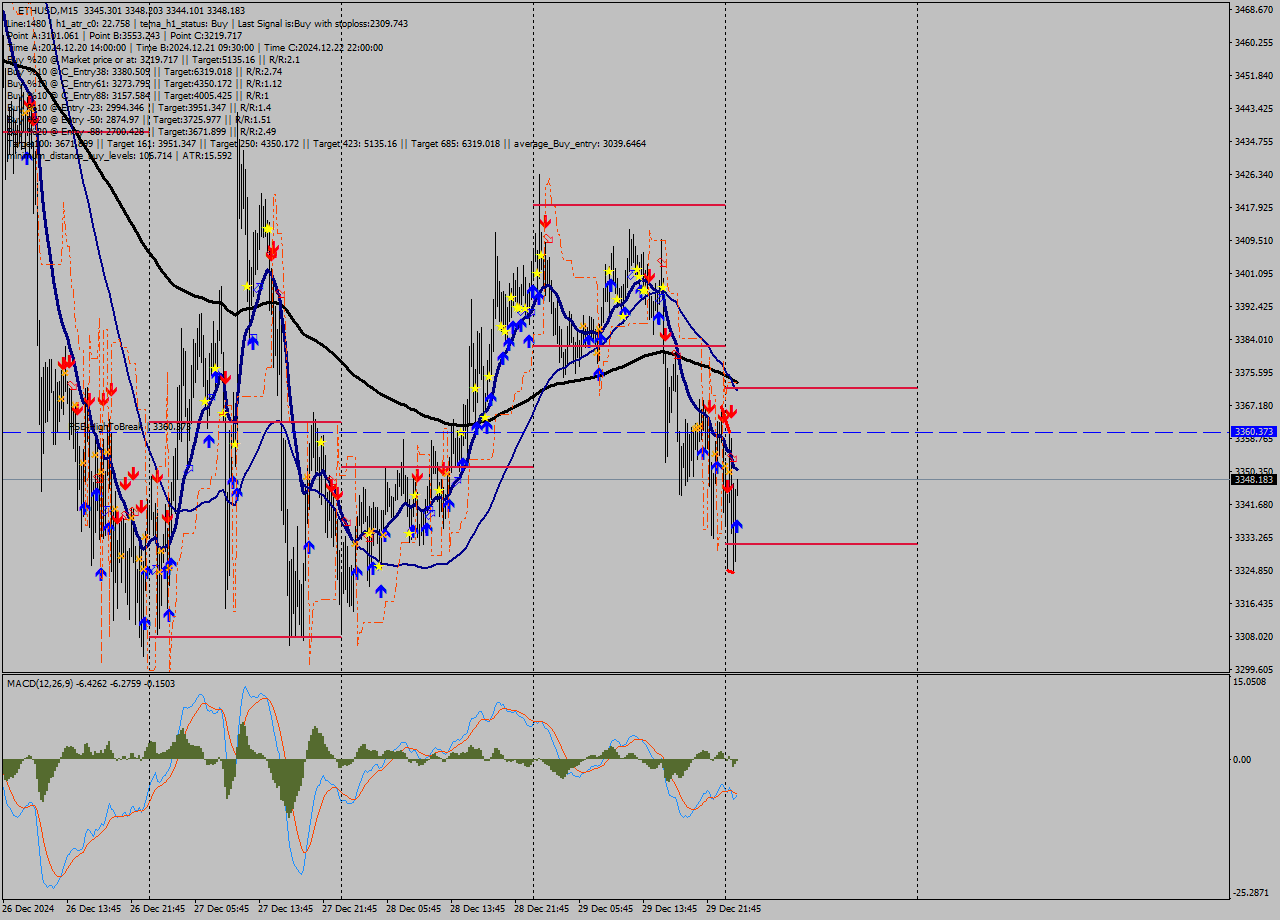Click the 3460.255 price axis label
The image size is (1280, 920).
pos(1253,42)
